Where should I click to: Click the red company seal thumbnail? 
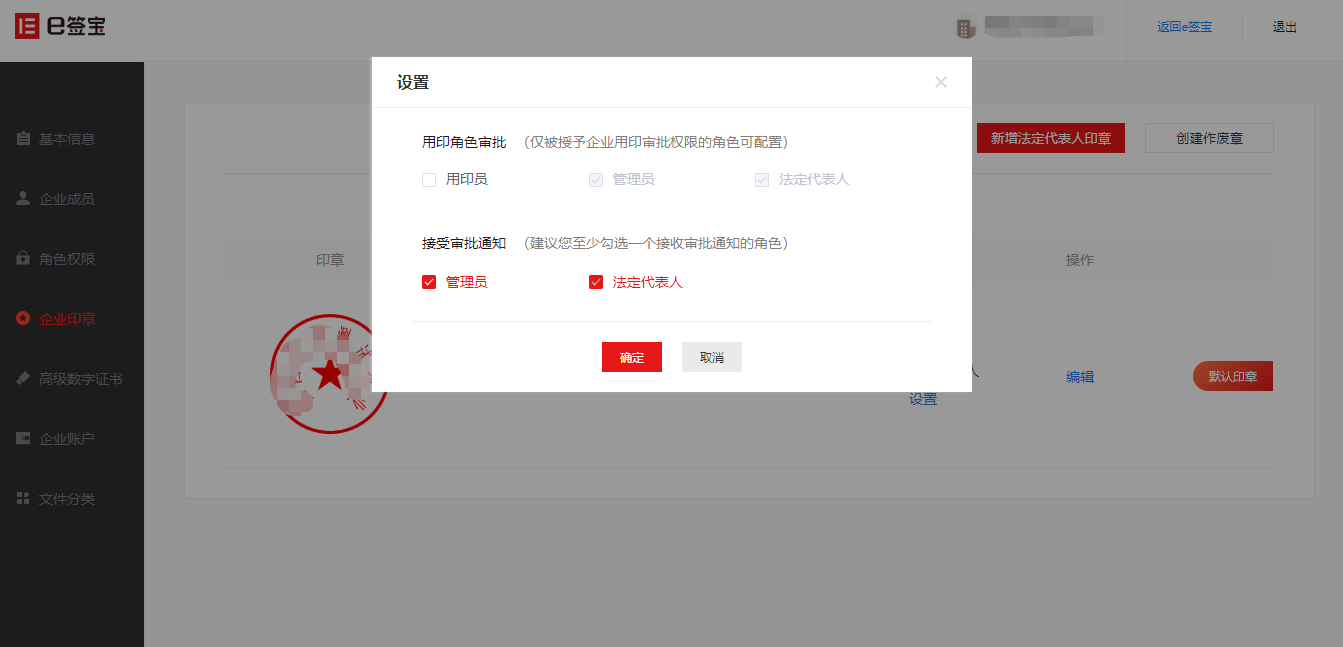pos(329,374)
